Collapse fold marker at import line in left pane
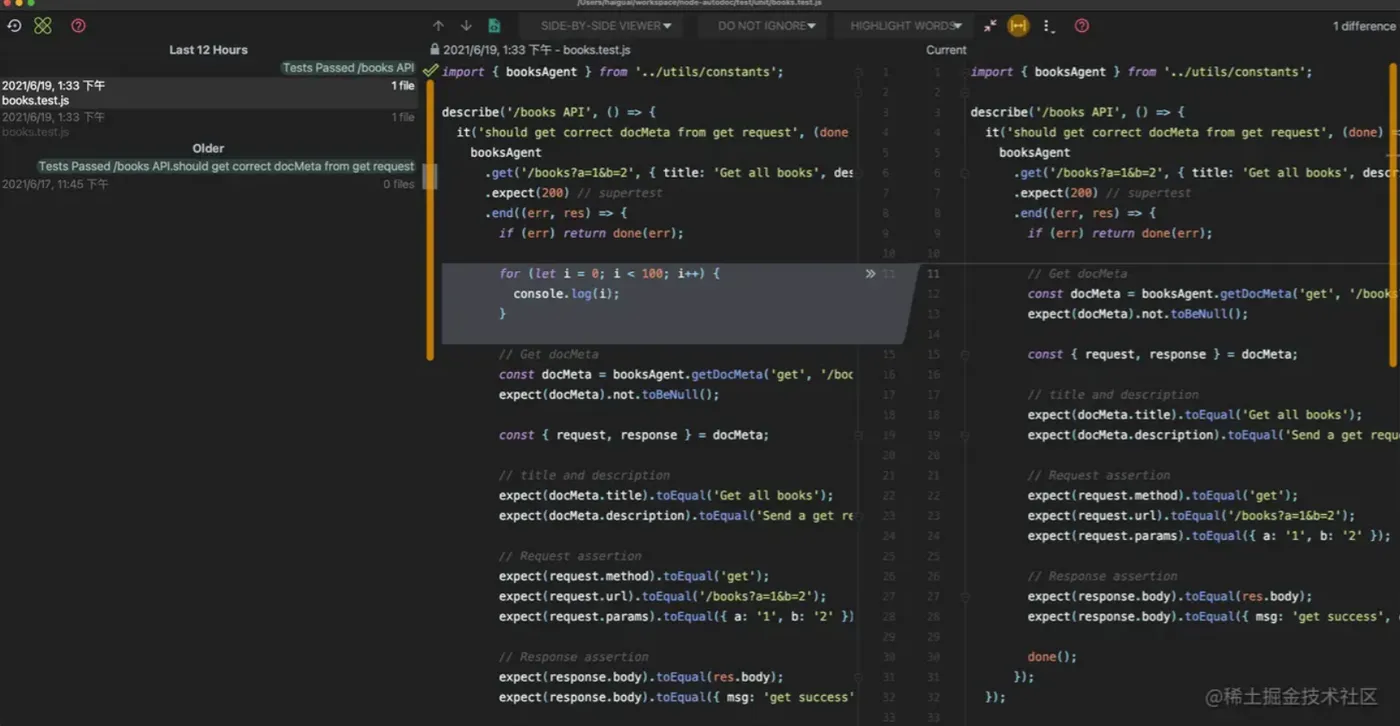This screenshot has width=1400, height=726. tap(858, 72)
